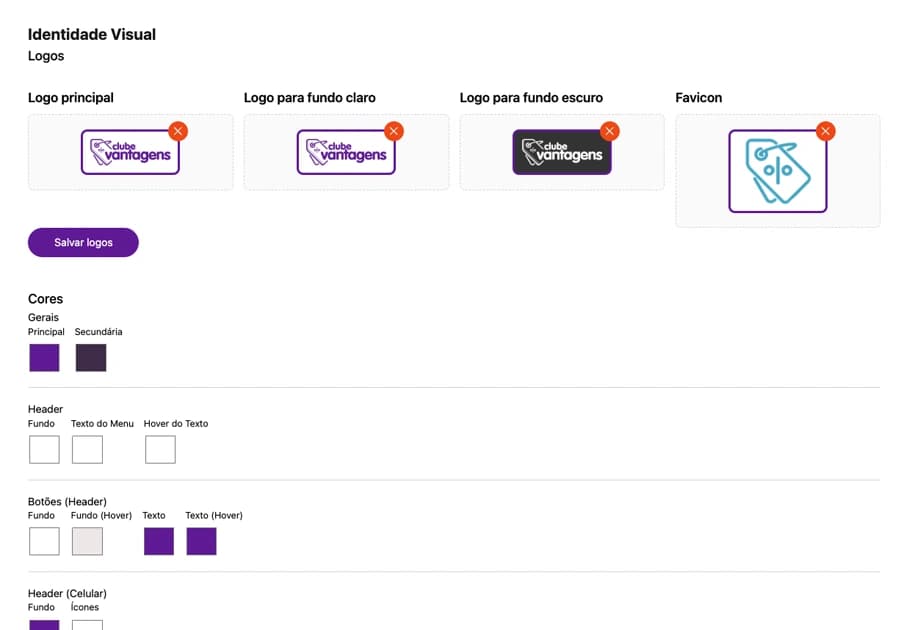900x630 pixels.
Task: Pick the Header Texto do Menu swatch
Action: (87, 449)
